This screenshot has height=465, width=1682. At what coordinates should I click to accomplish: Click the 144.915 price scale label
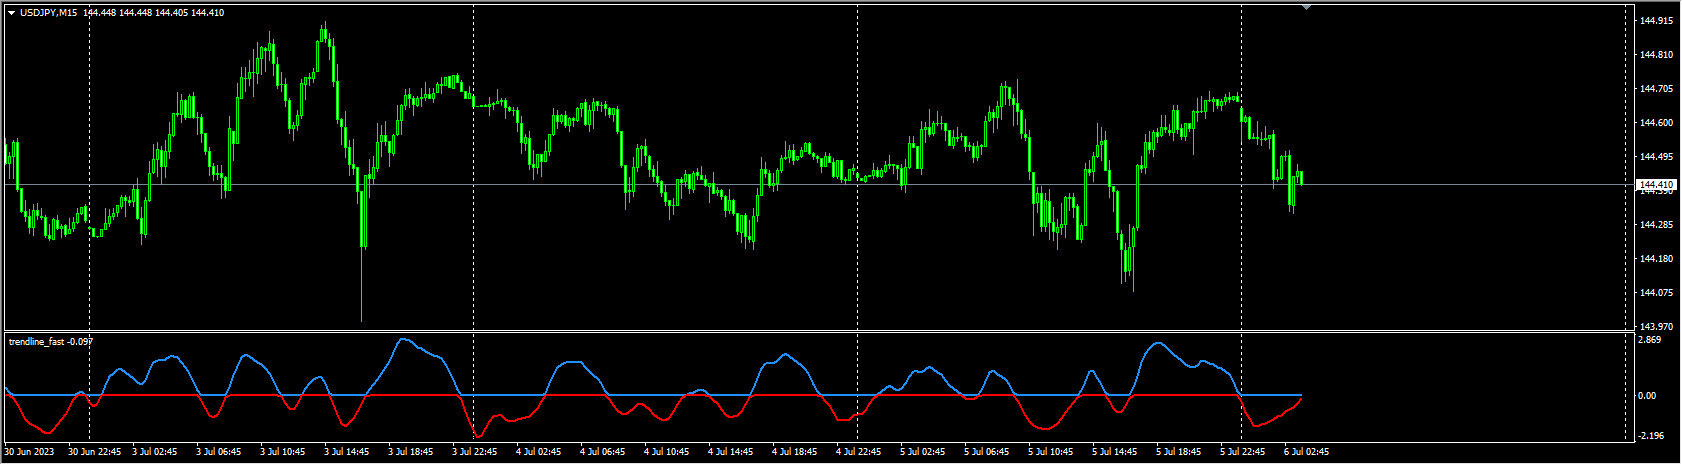(x=1656, y=21)
